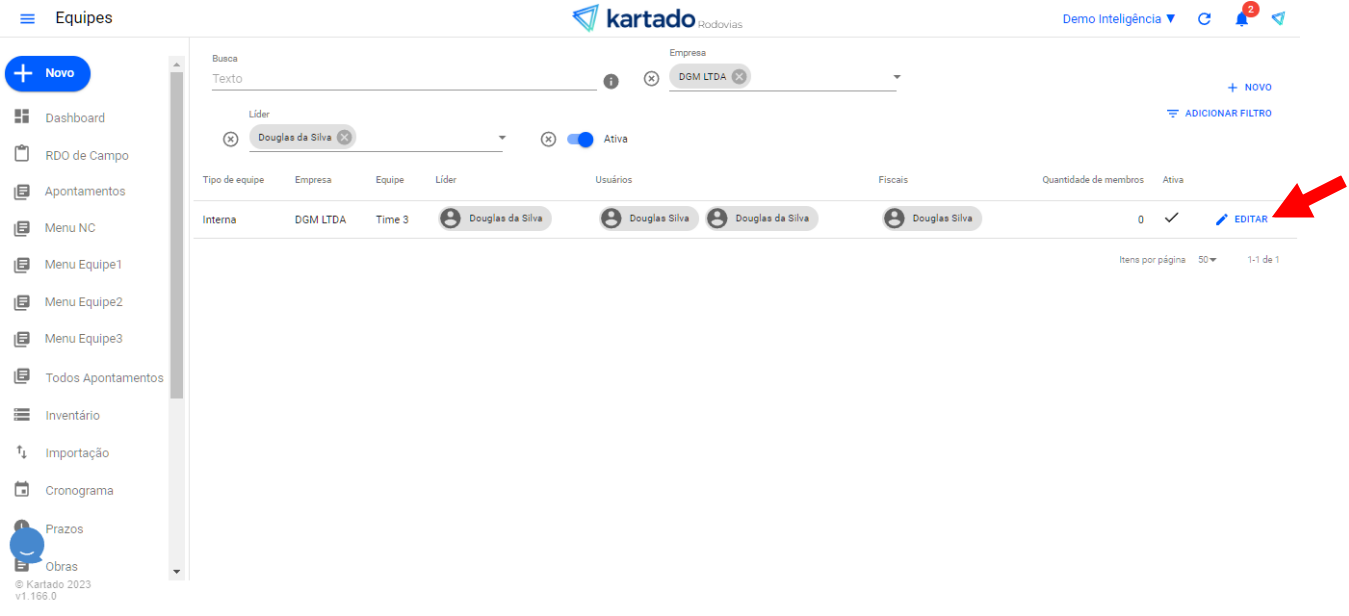Click the blue Novo button
Image resolution: width=1349 pixels, height=616 pixels.
coord(48,73)
